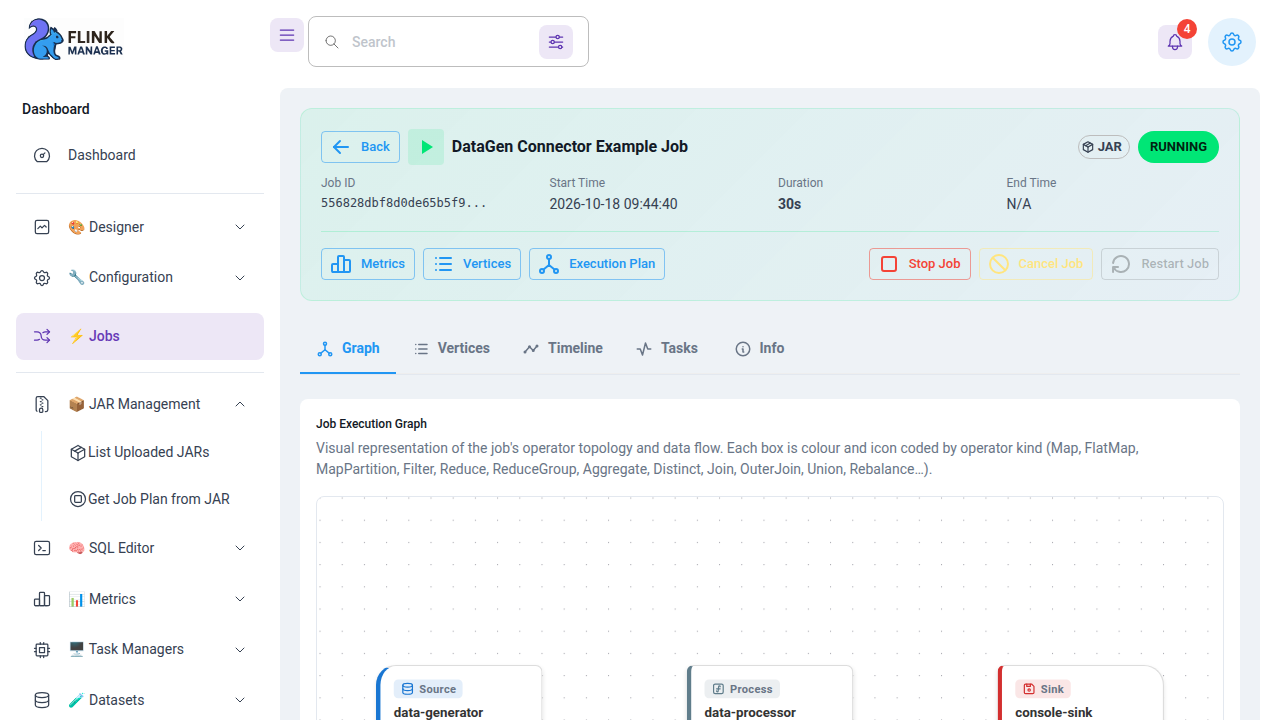
Task: Click the Configuration gear icon in sidebar
Action: pyautogui.click(x=42, y=278)
